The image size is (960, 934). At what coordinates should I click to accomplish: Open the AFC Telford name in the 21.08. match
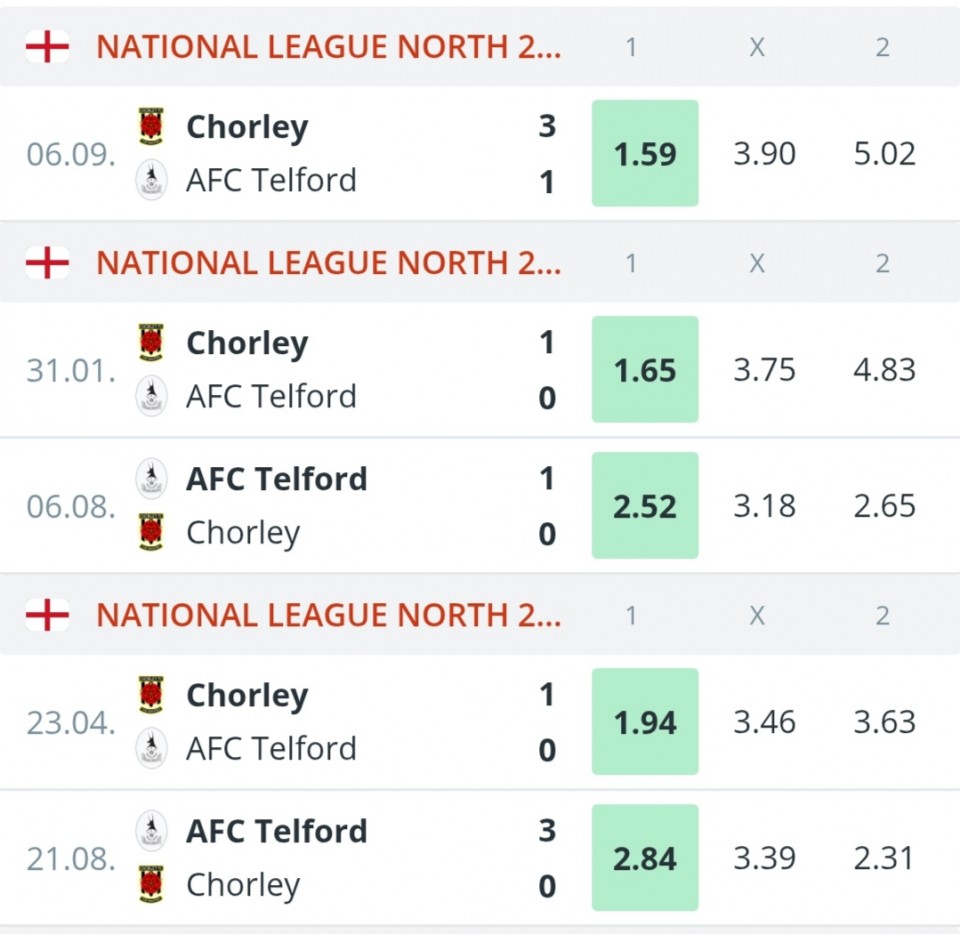click(276, 831)
